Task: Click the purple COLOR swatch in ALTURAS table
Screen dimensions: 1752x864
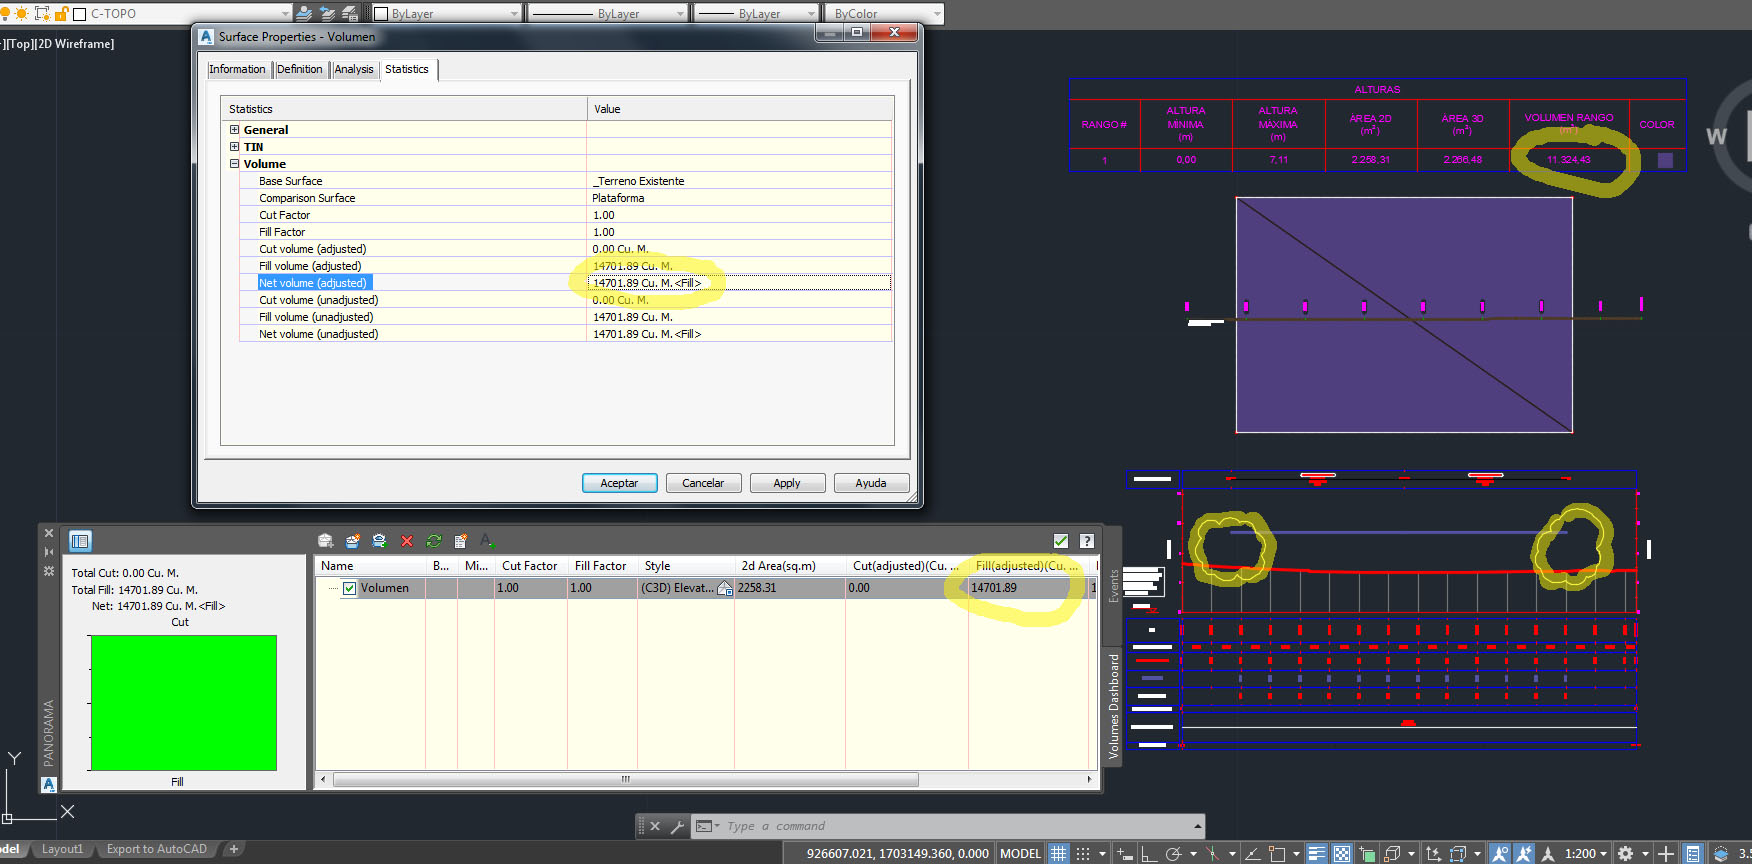Action: pyautogui.click(x=1665, y=160)
